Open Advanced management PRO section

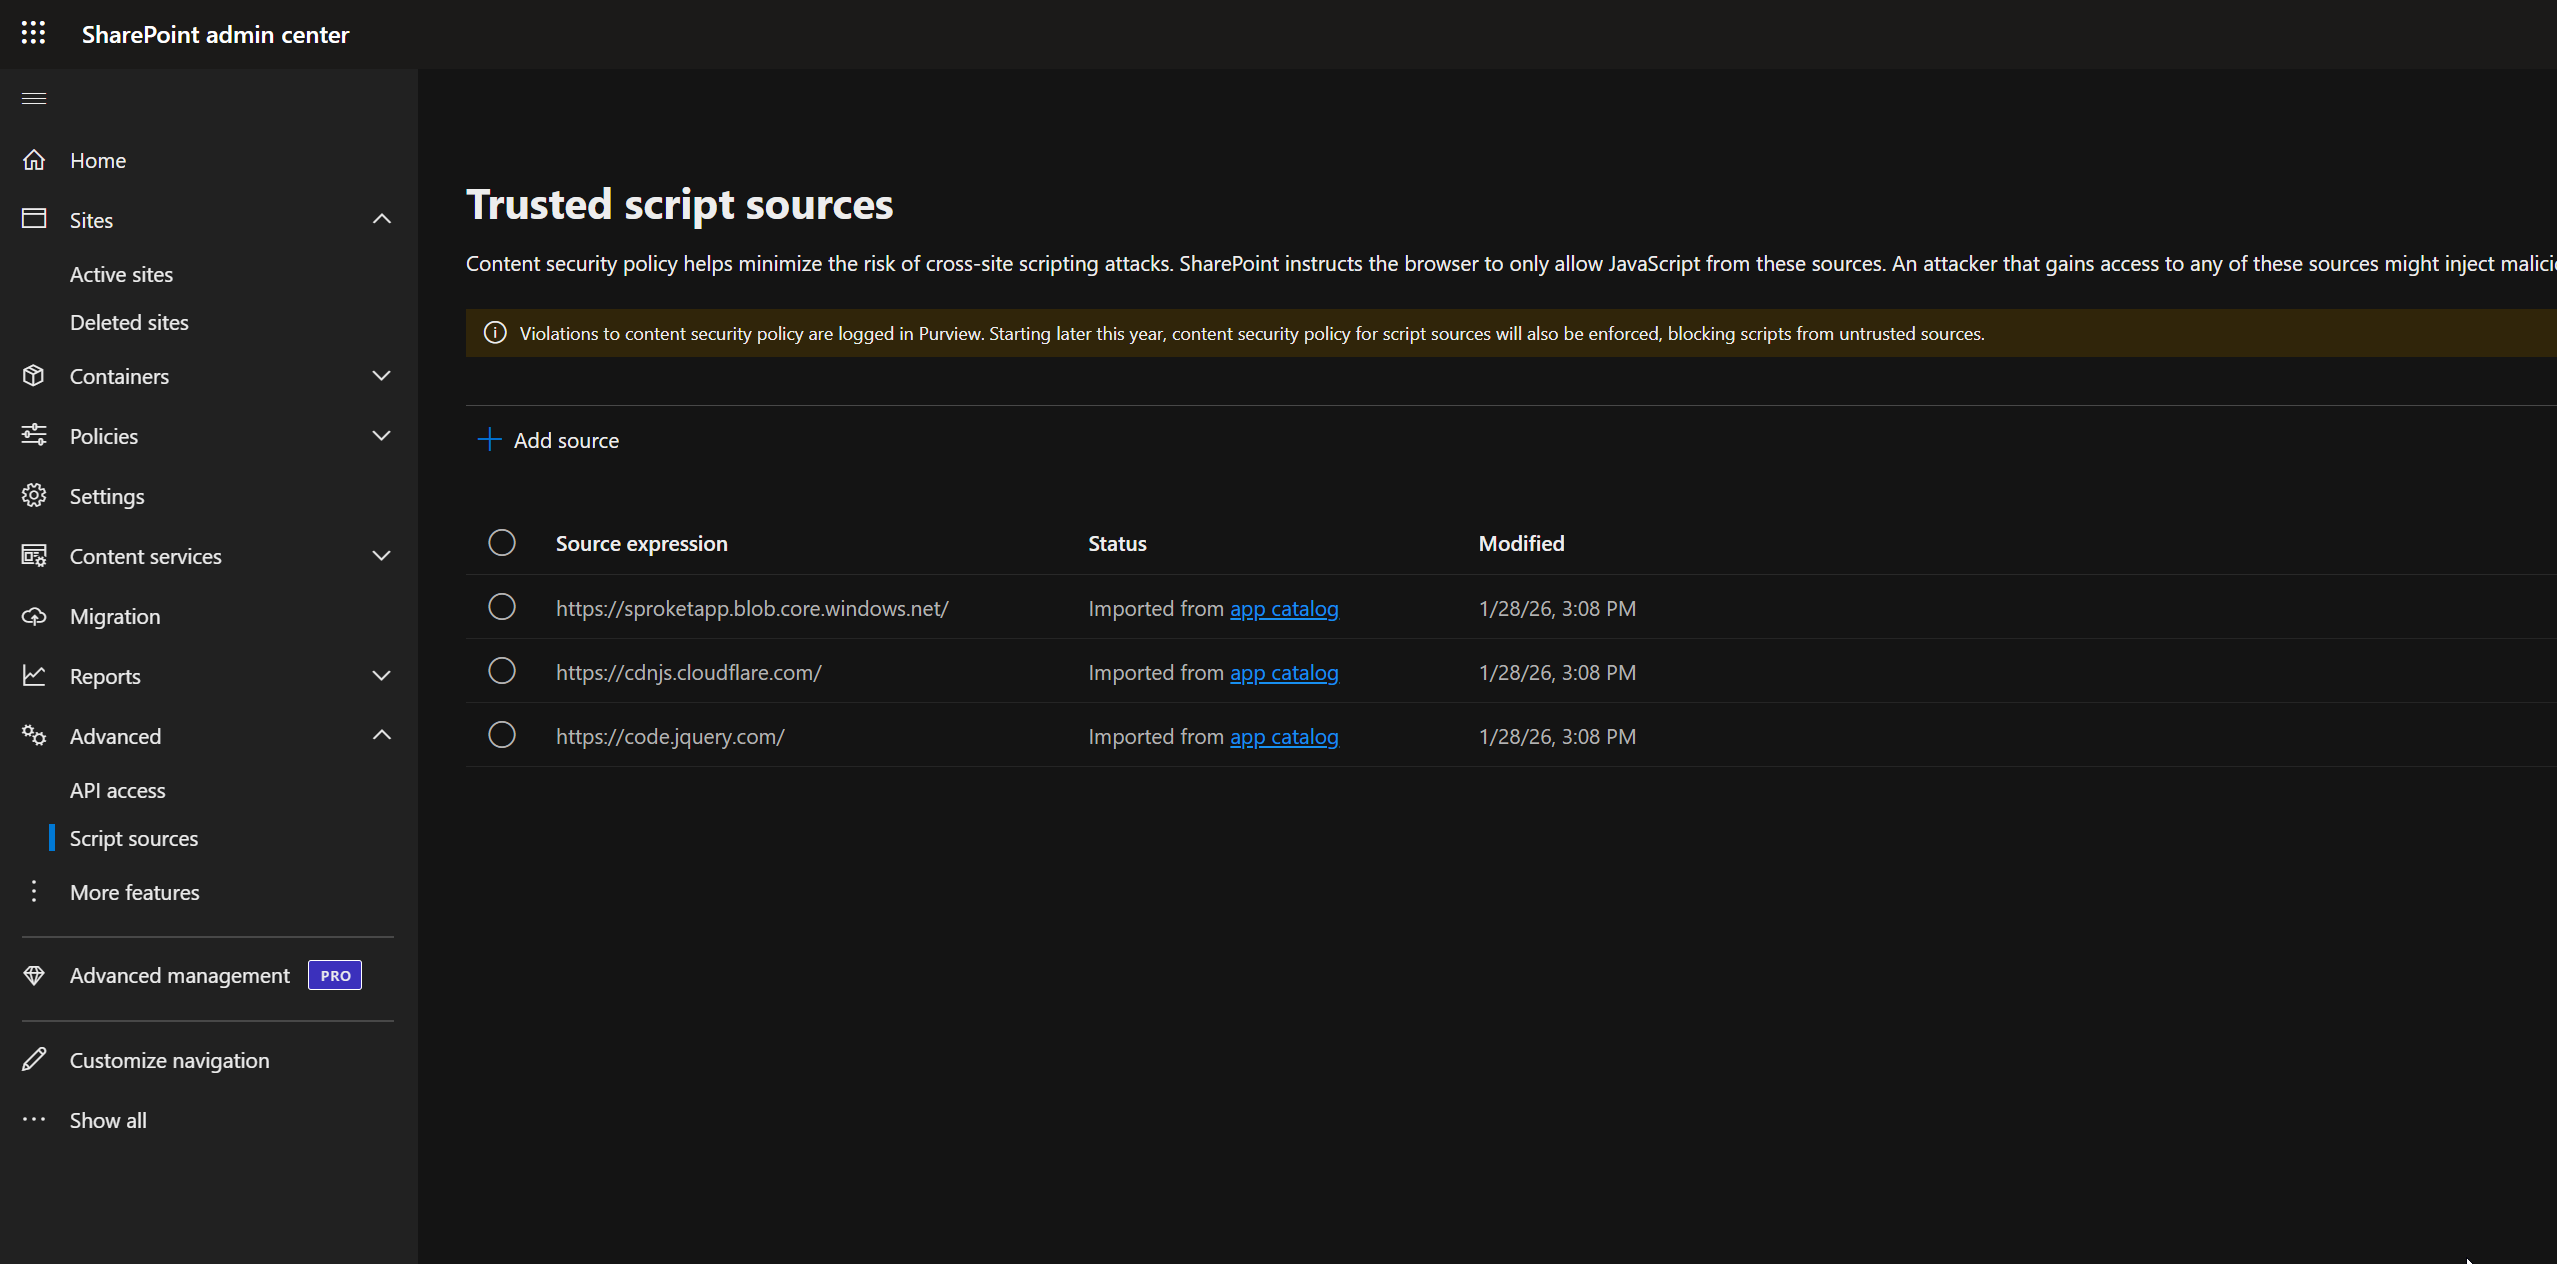pos(179,975)
